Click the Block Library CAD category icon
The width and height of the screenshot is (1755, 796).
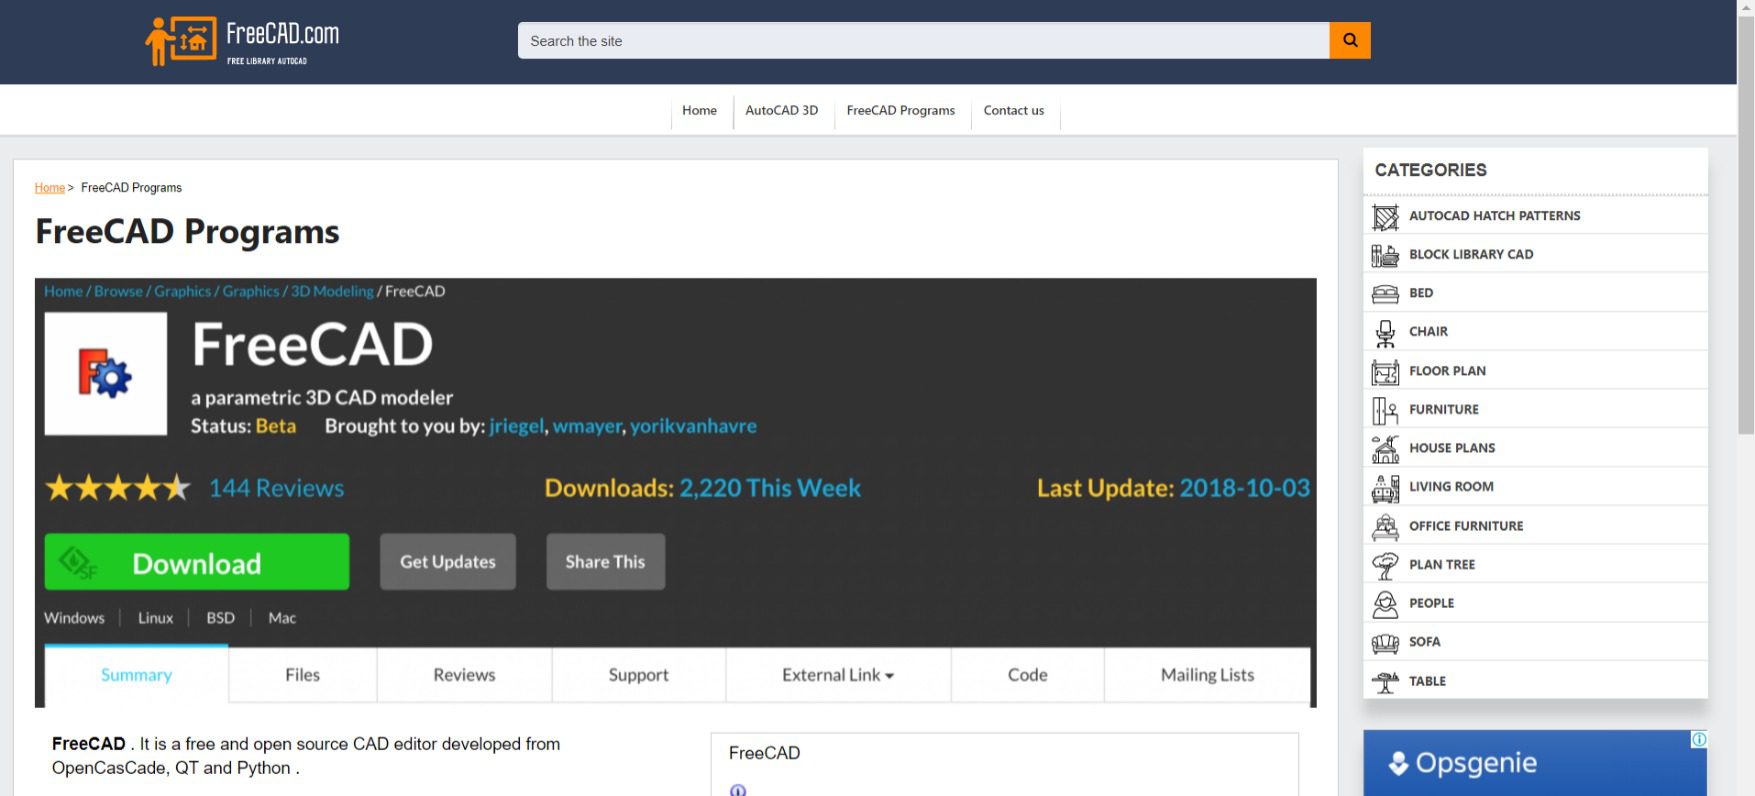point(1385,255)
